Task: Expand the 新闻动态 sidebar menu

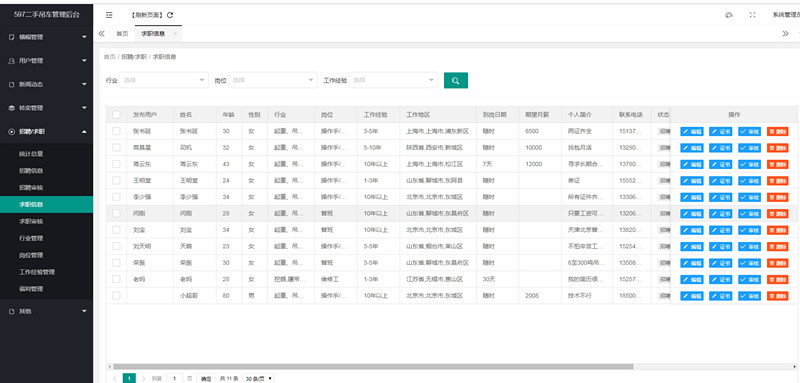Action: (x=46, y=85)
